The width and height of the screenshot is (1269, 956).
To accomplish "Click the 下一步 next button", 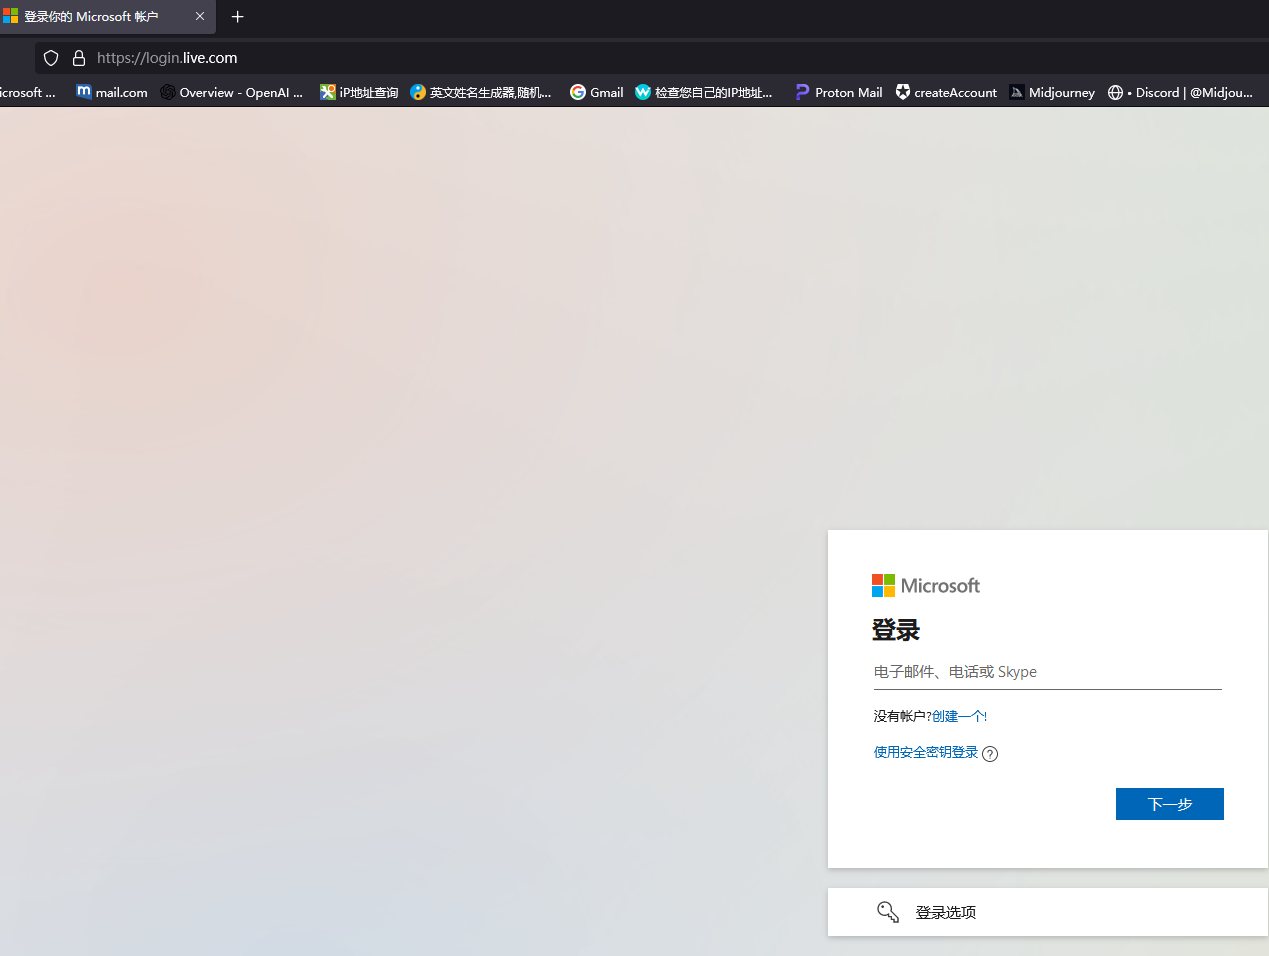I will pos(1170,804).
